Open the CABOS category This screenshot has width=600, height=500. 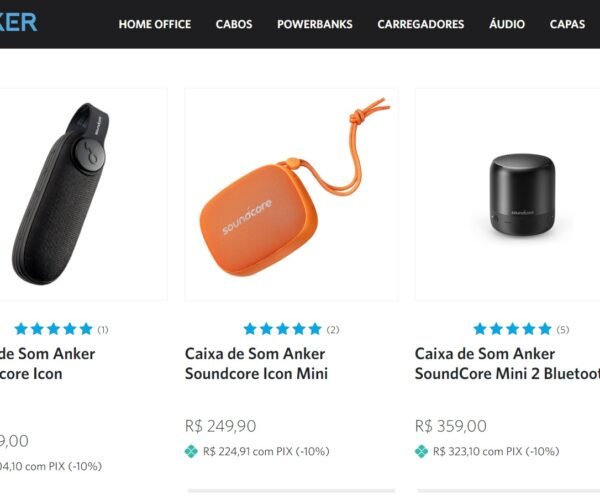[x=234, y=24]
